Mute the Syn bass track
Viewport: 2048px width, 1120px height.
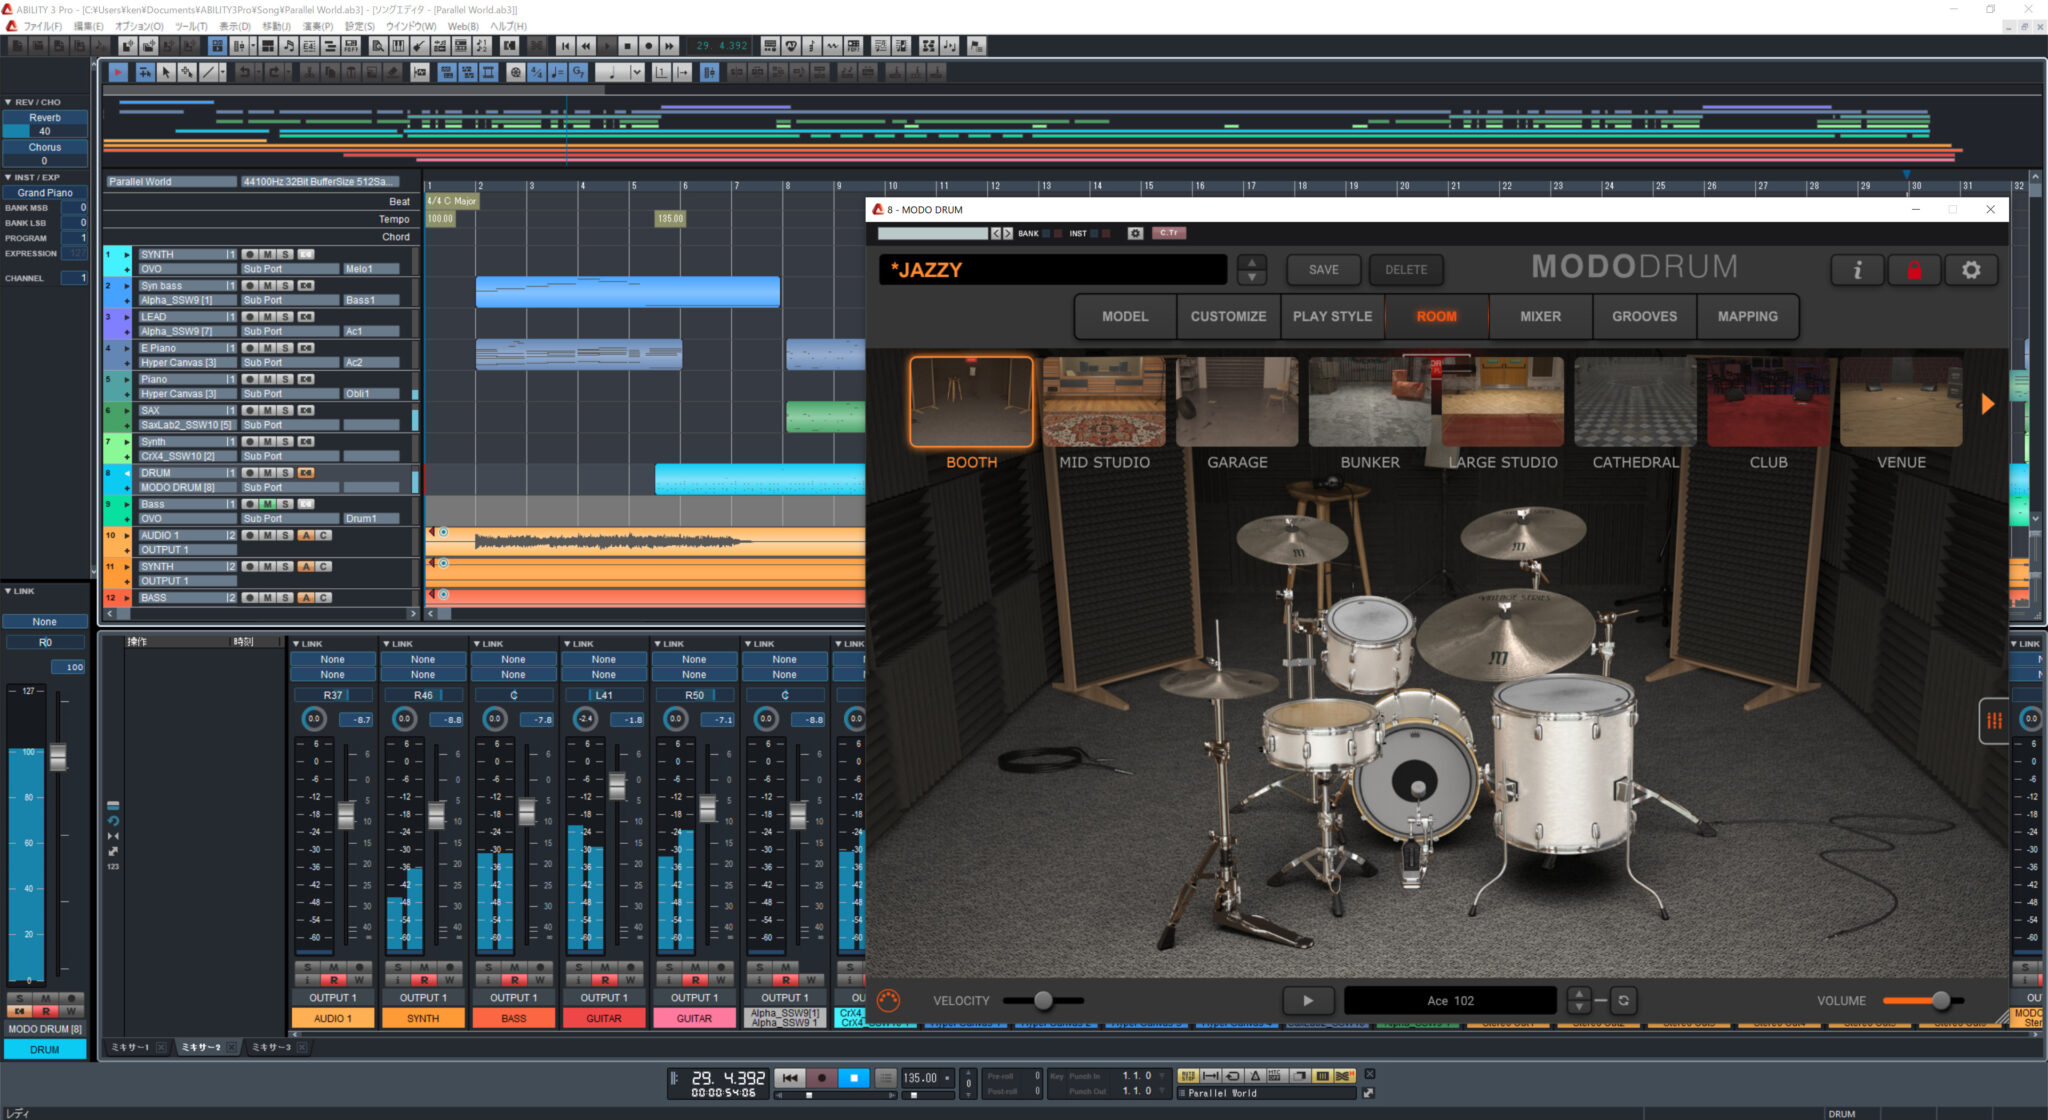(267, 286)
